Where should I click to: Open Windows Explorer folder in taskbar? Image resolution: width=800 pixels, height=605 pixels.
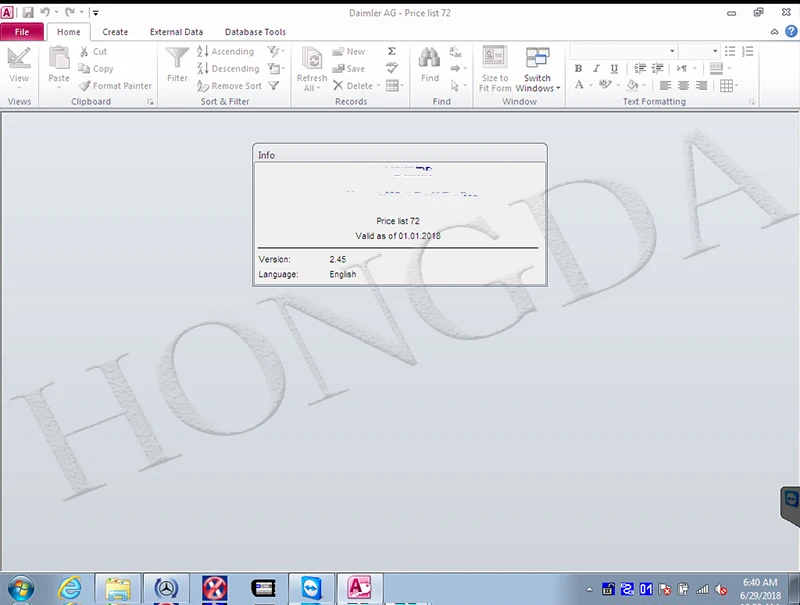[118, 589]
